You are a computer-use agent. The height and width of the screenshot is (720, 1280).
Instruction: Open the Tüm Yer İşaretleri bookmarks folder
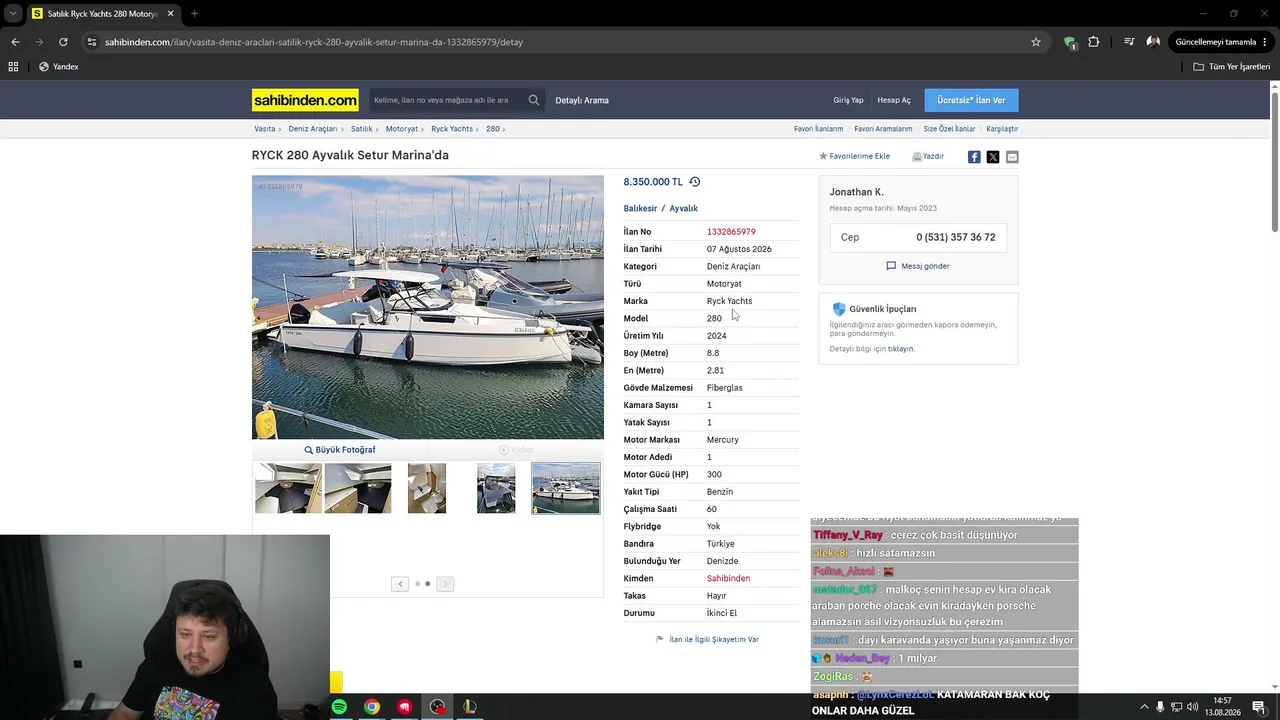coord(1232,67)
